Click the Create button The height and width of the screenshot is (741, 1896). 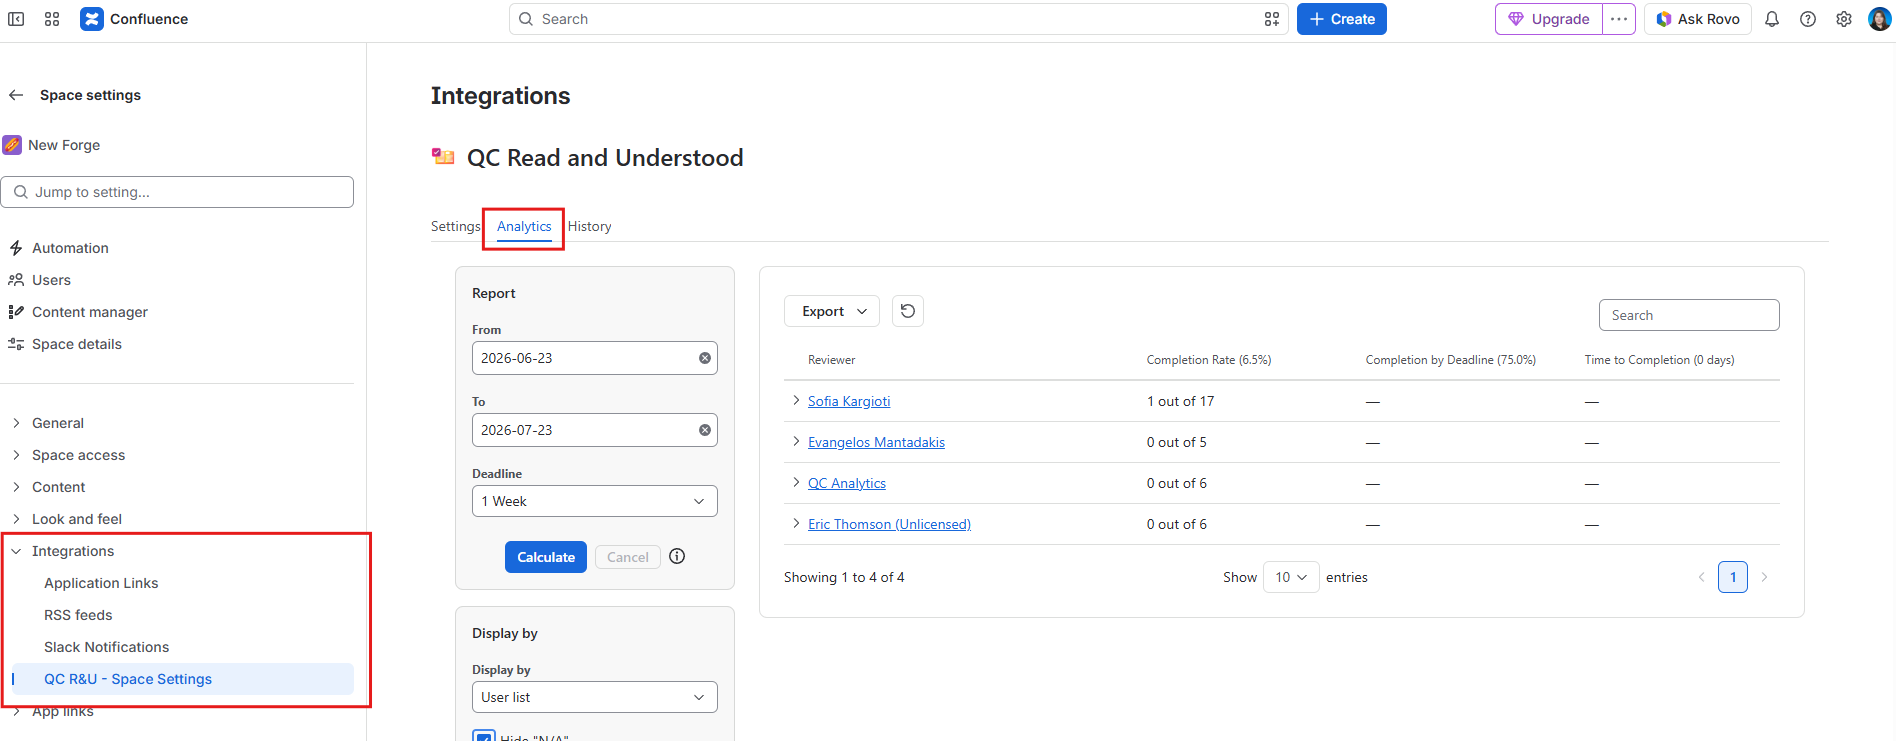click(1342, 19)
